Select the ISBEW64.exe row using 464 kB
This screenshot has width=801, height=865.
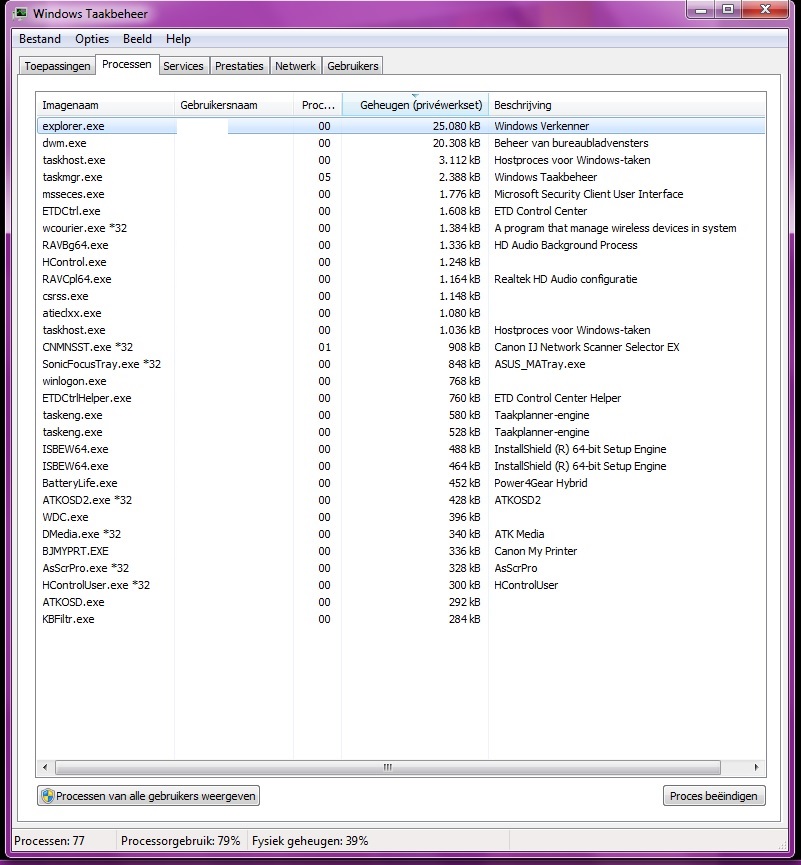[x=401, y=466]
